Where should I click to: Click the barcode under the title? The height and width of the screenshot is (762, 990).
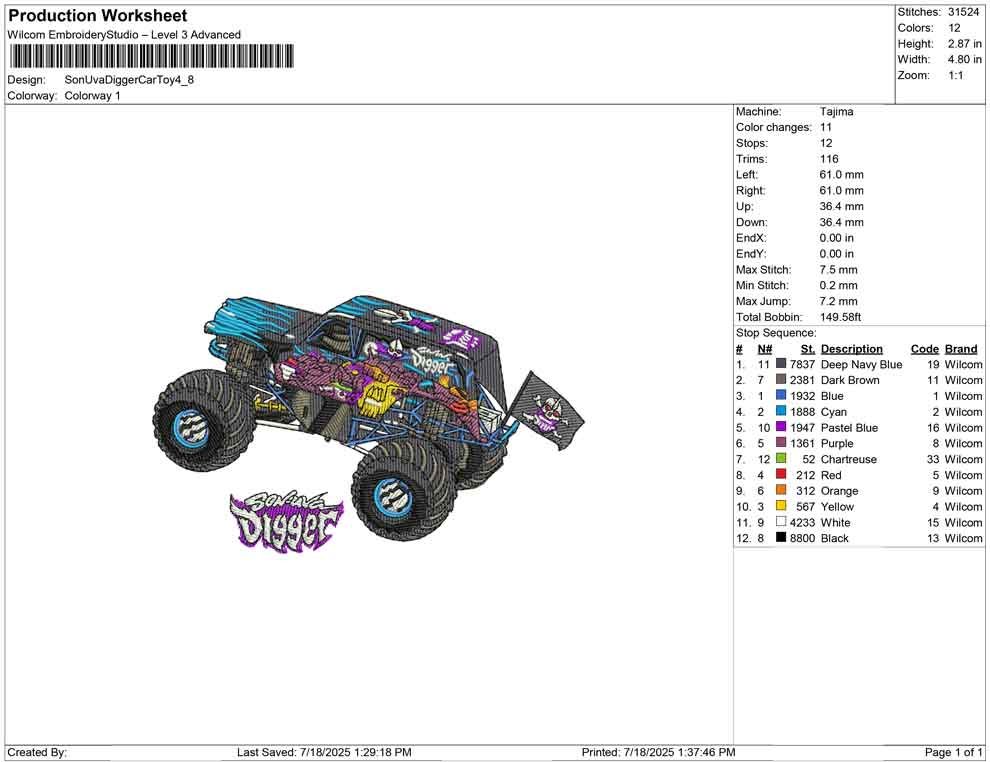click(x=151, y=56)
